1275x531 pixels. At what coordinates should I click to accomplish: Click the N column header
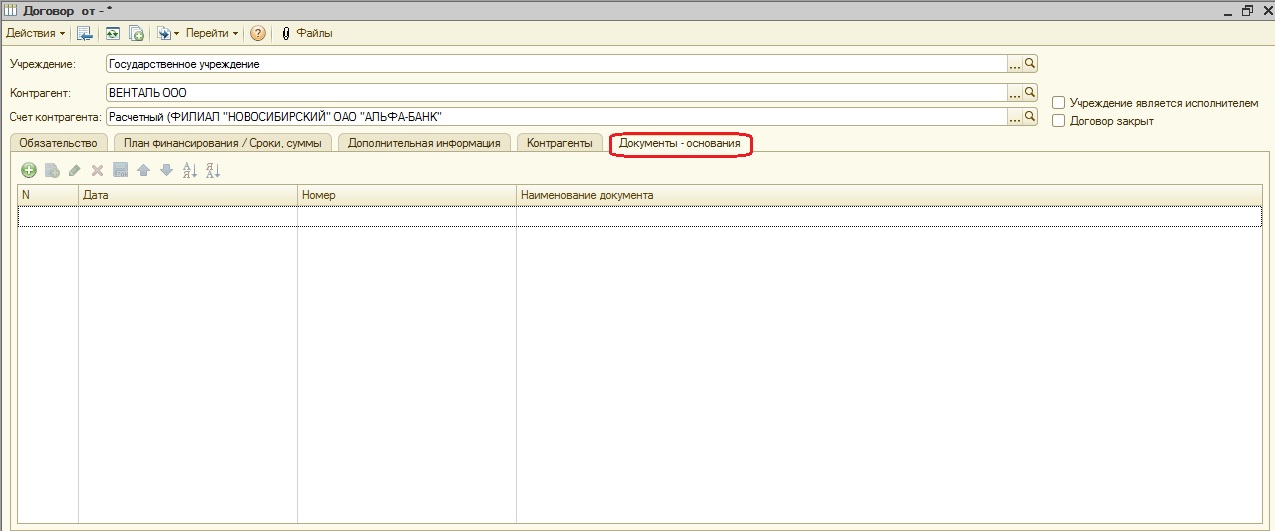coord(48,195)
